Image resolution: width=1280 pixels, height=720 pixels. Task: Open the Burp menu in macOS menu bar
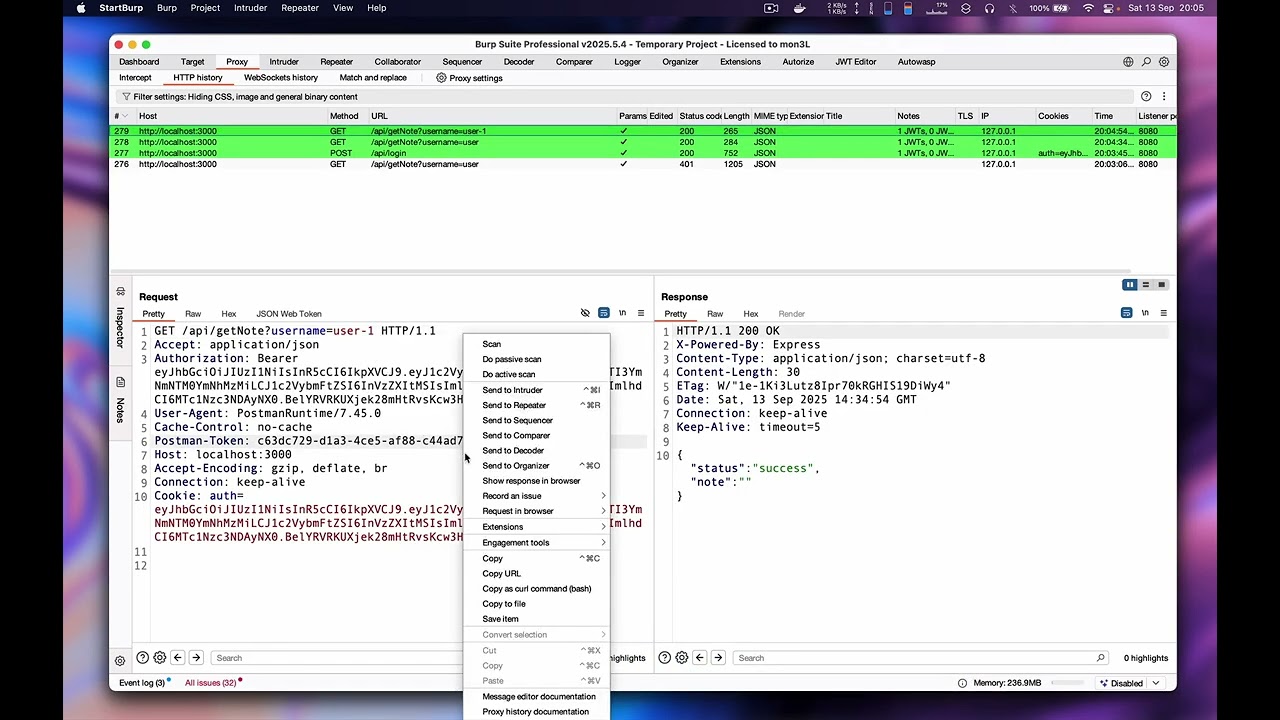[167, 8]
